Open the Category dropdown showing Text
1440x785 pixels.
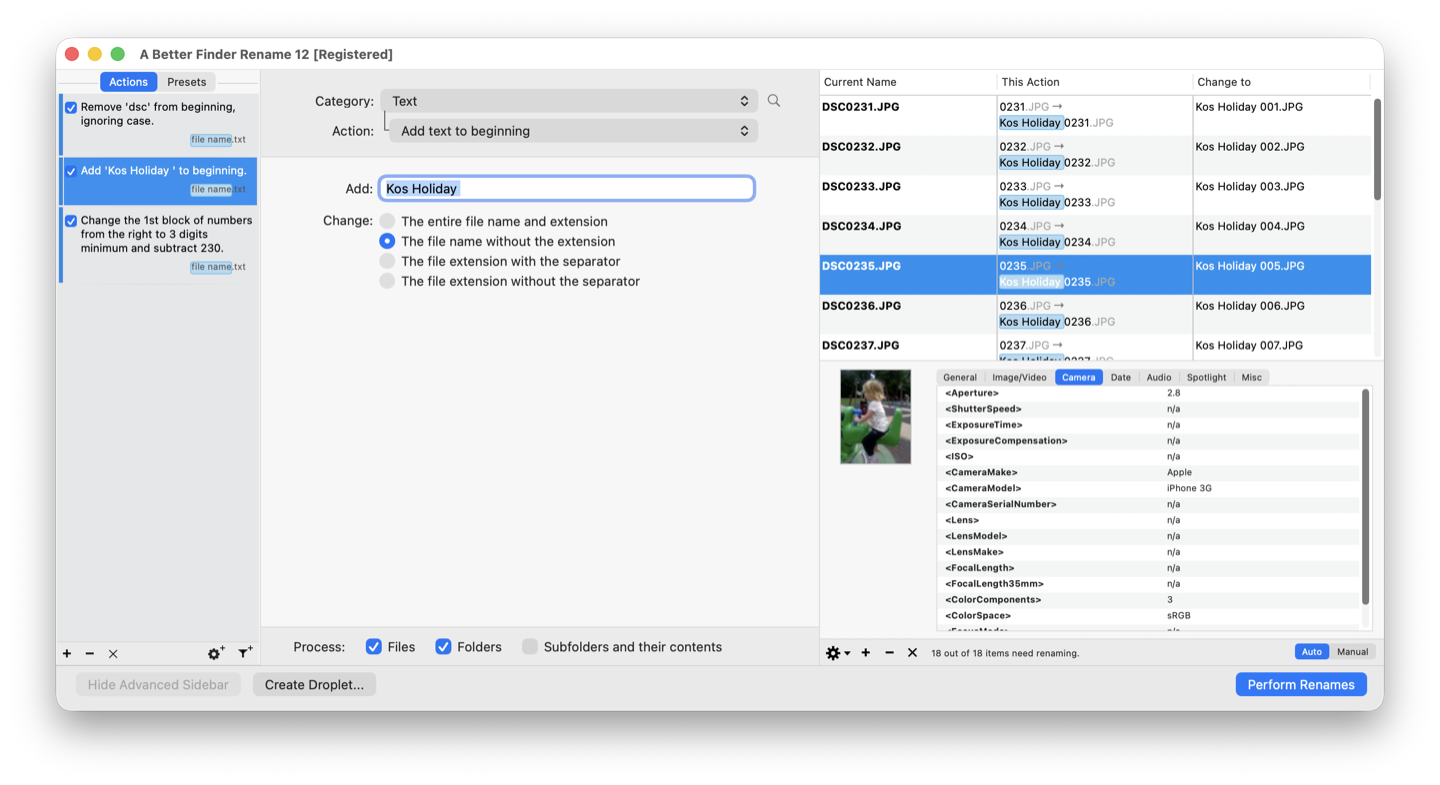click(569, 101)
